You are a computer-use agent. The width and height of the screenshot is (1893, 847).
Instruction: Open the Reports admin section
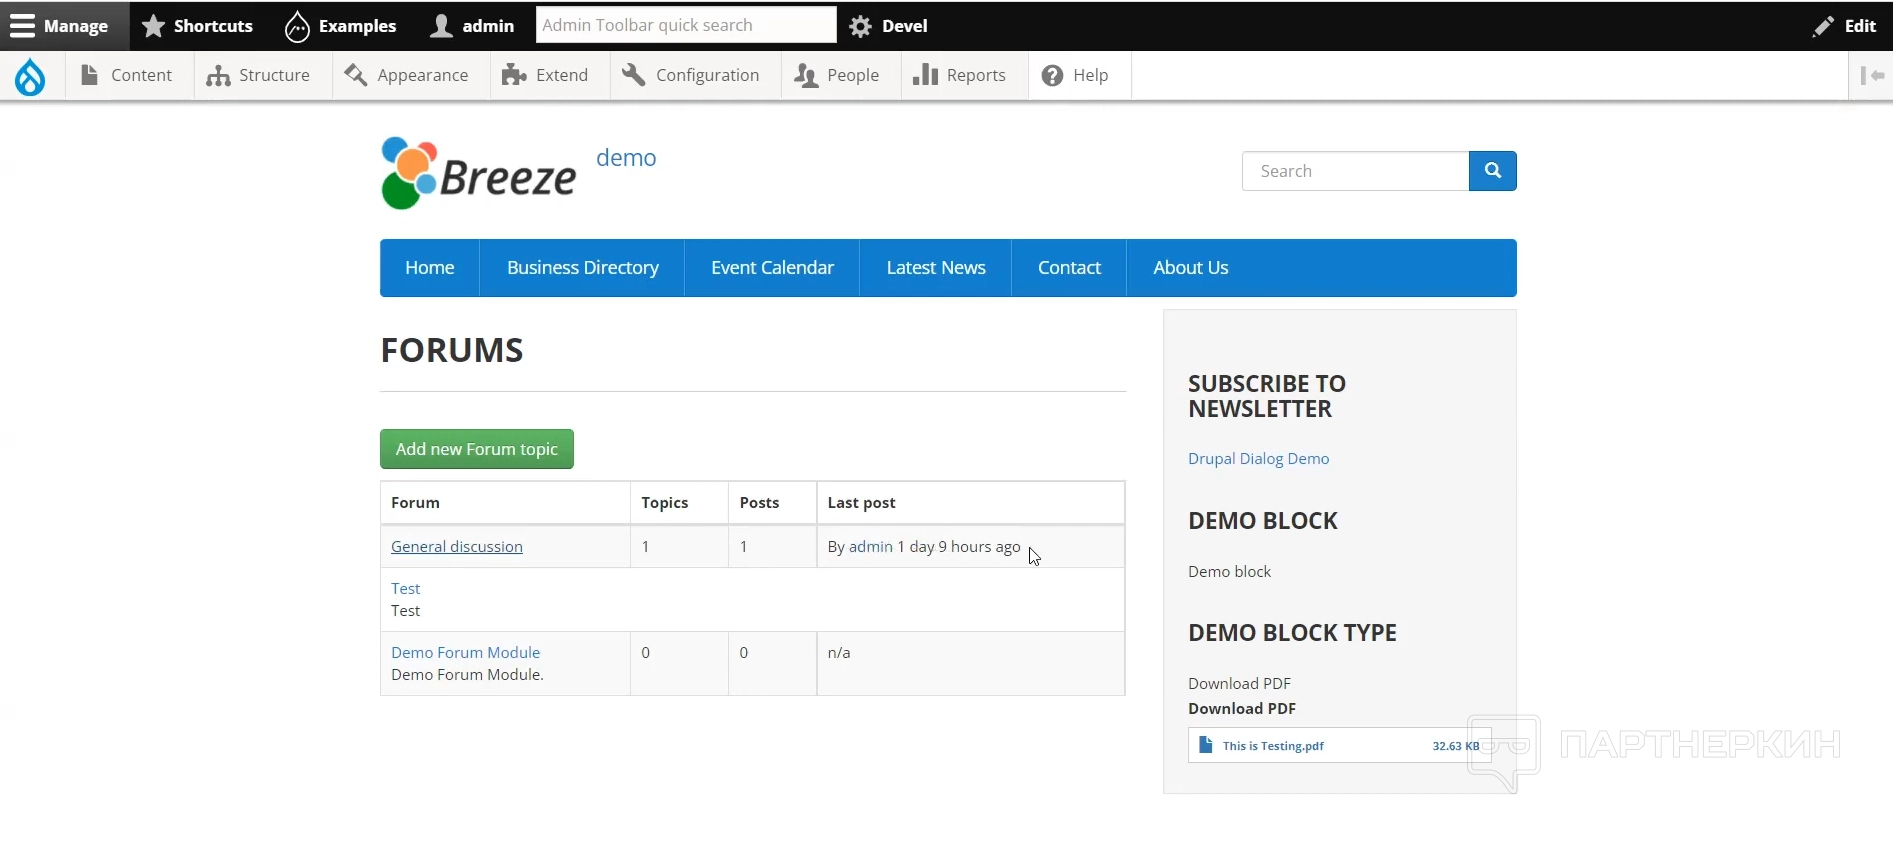coord(960,76)
